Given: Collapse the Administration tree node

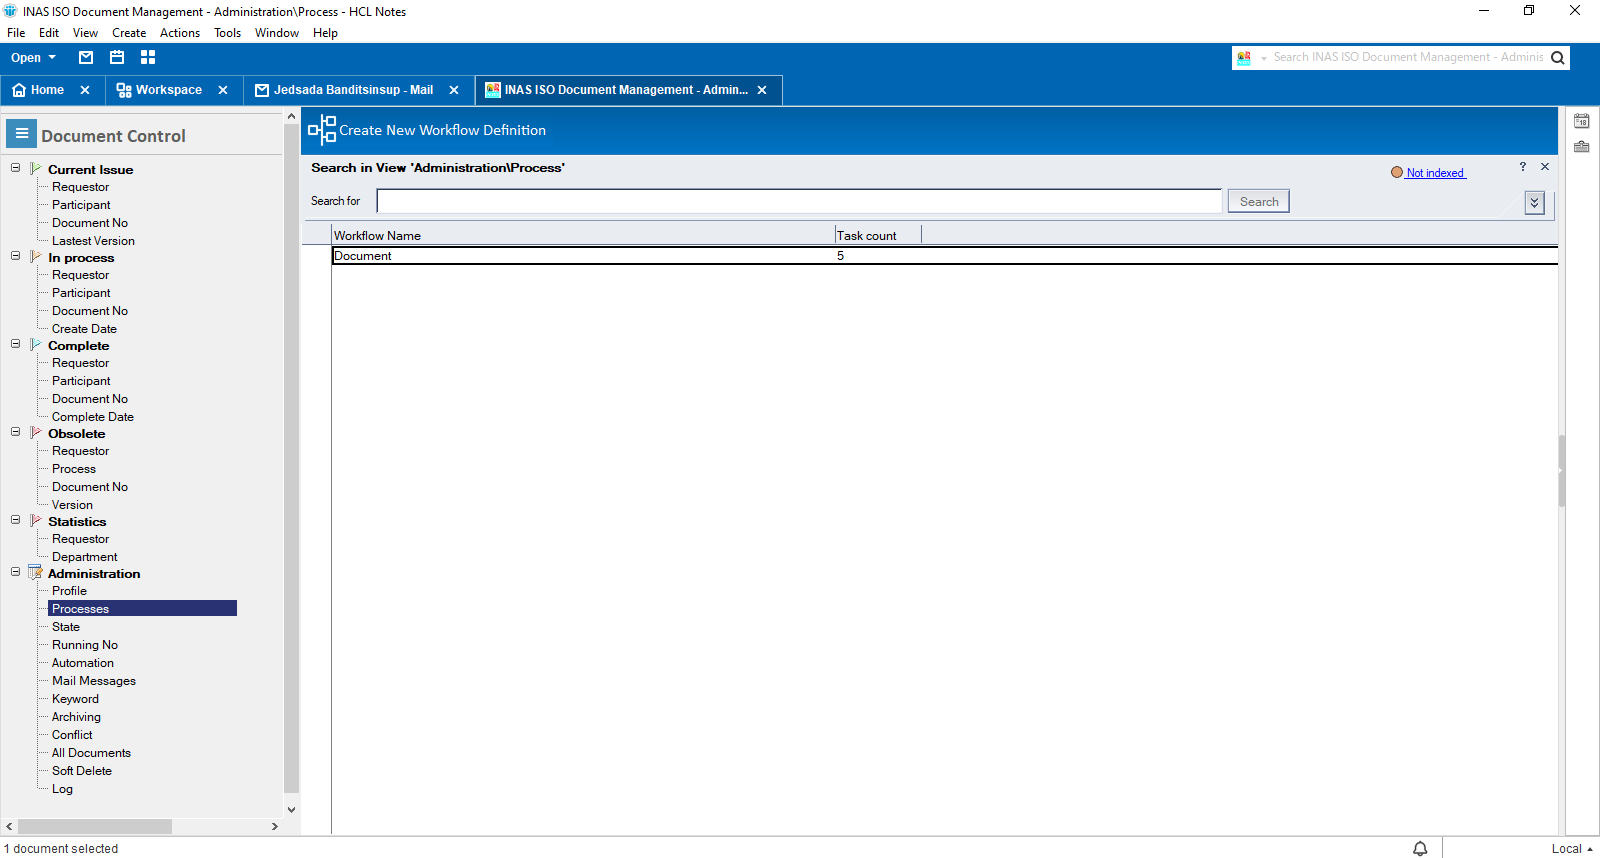Looking at the screenshot, I should click(x=15, y=572).
